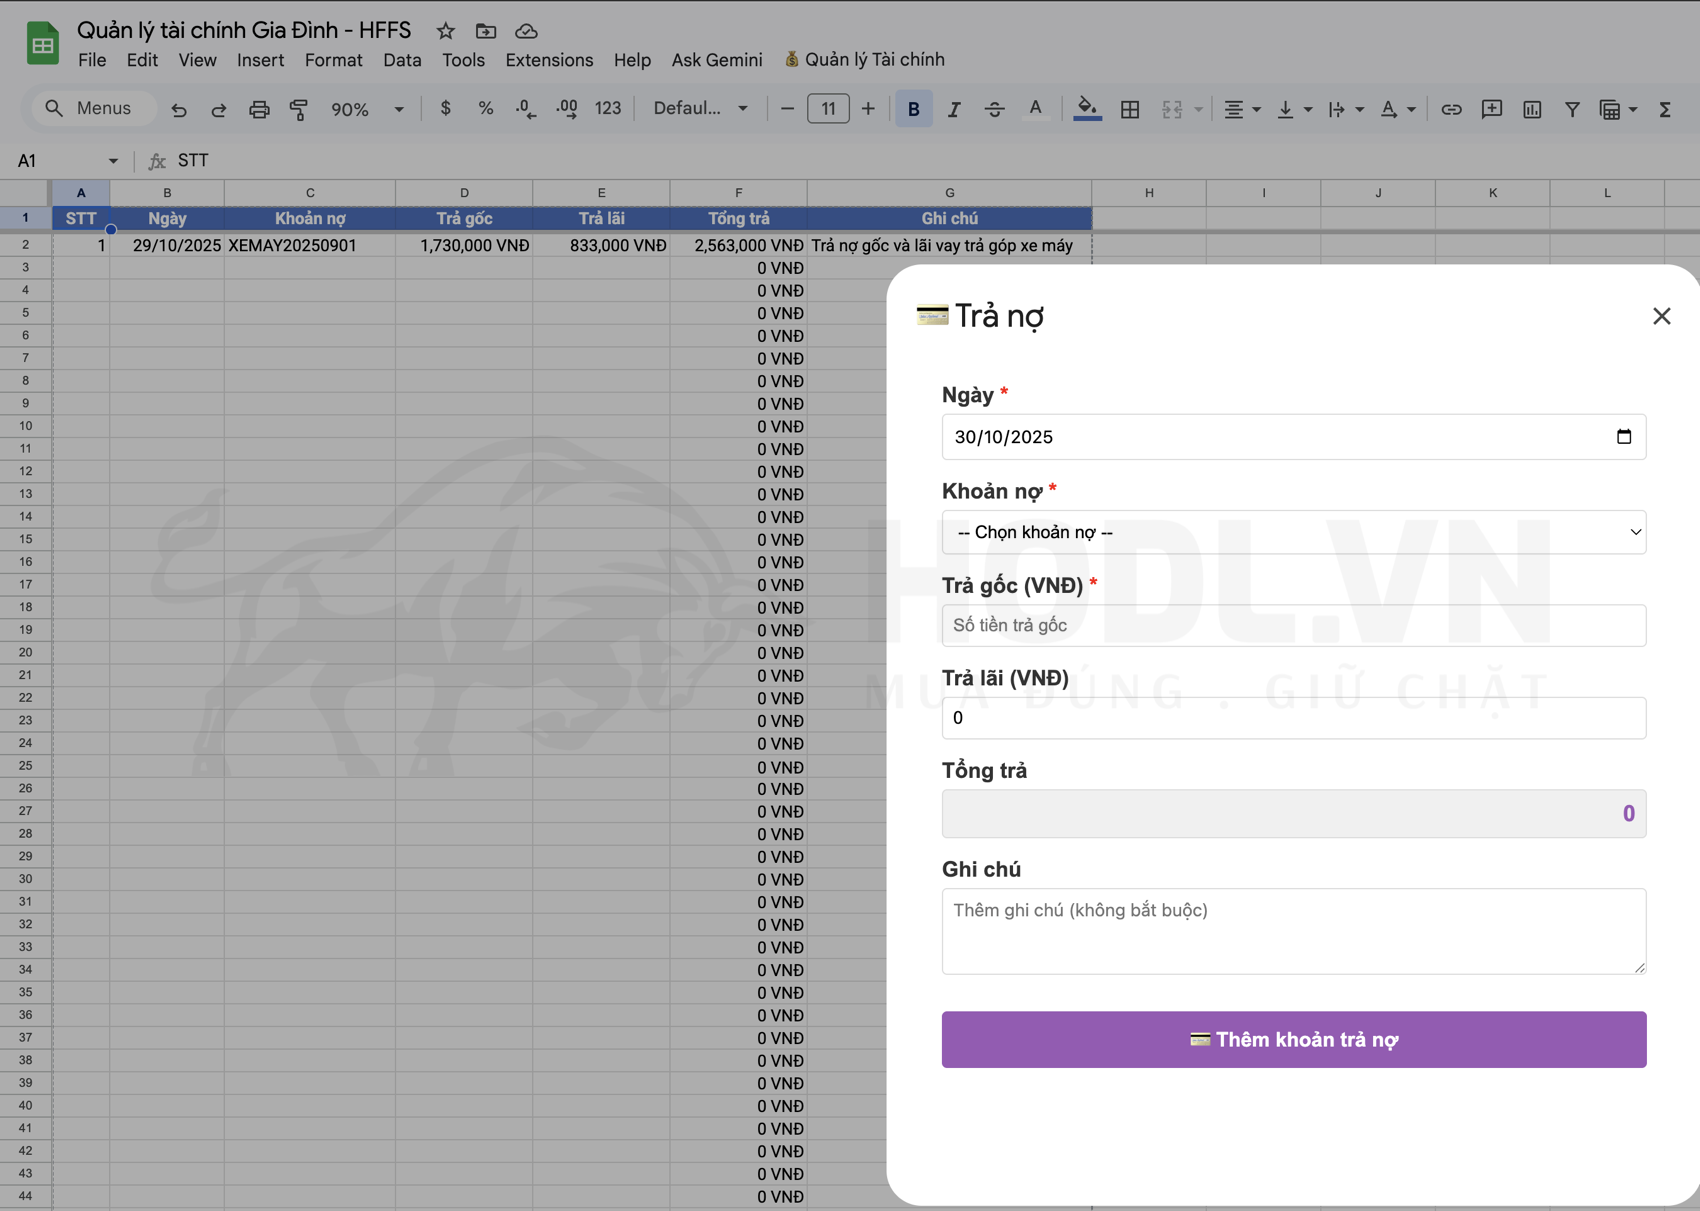The height and width of the screenshot is (1211, 1700).
Task: Open the Quản lý Tài chính menu
Action: (x=864, y=59)
